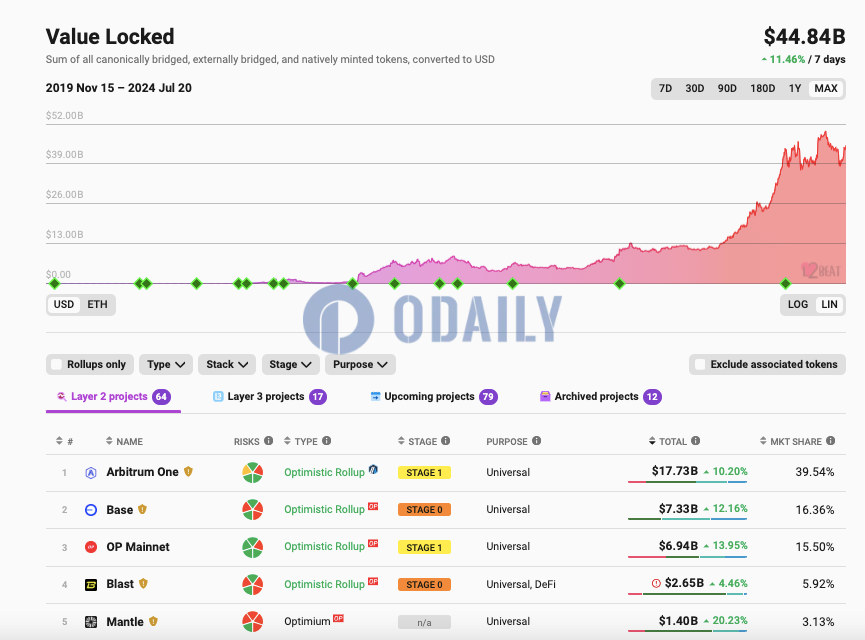Screen dimensions: 865x640
Task: Click the n/a stage badge for Mantle
Action: [x=424, y=622]
